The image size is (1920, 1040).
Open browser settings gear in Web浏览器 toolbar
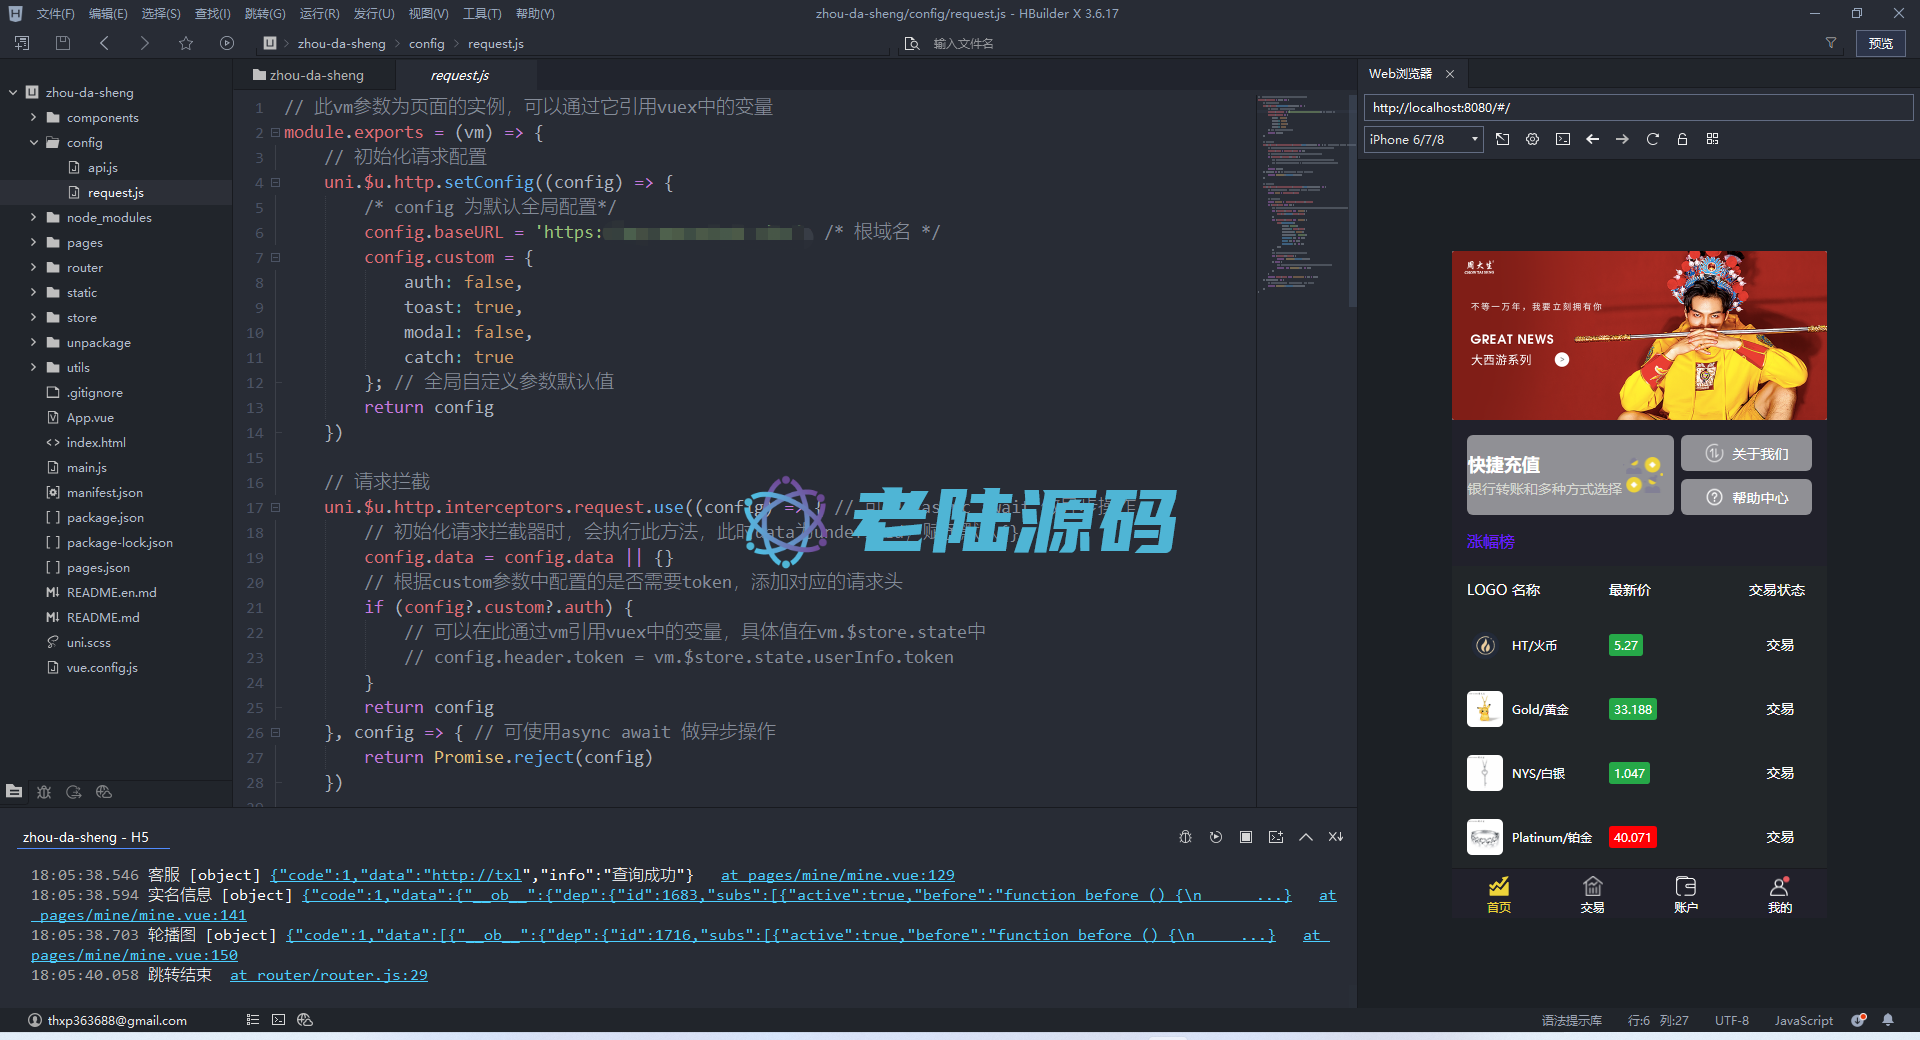coord(1532,139)
